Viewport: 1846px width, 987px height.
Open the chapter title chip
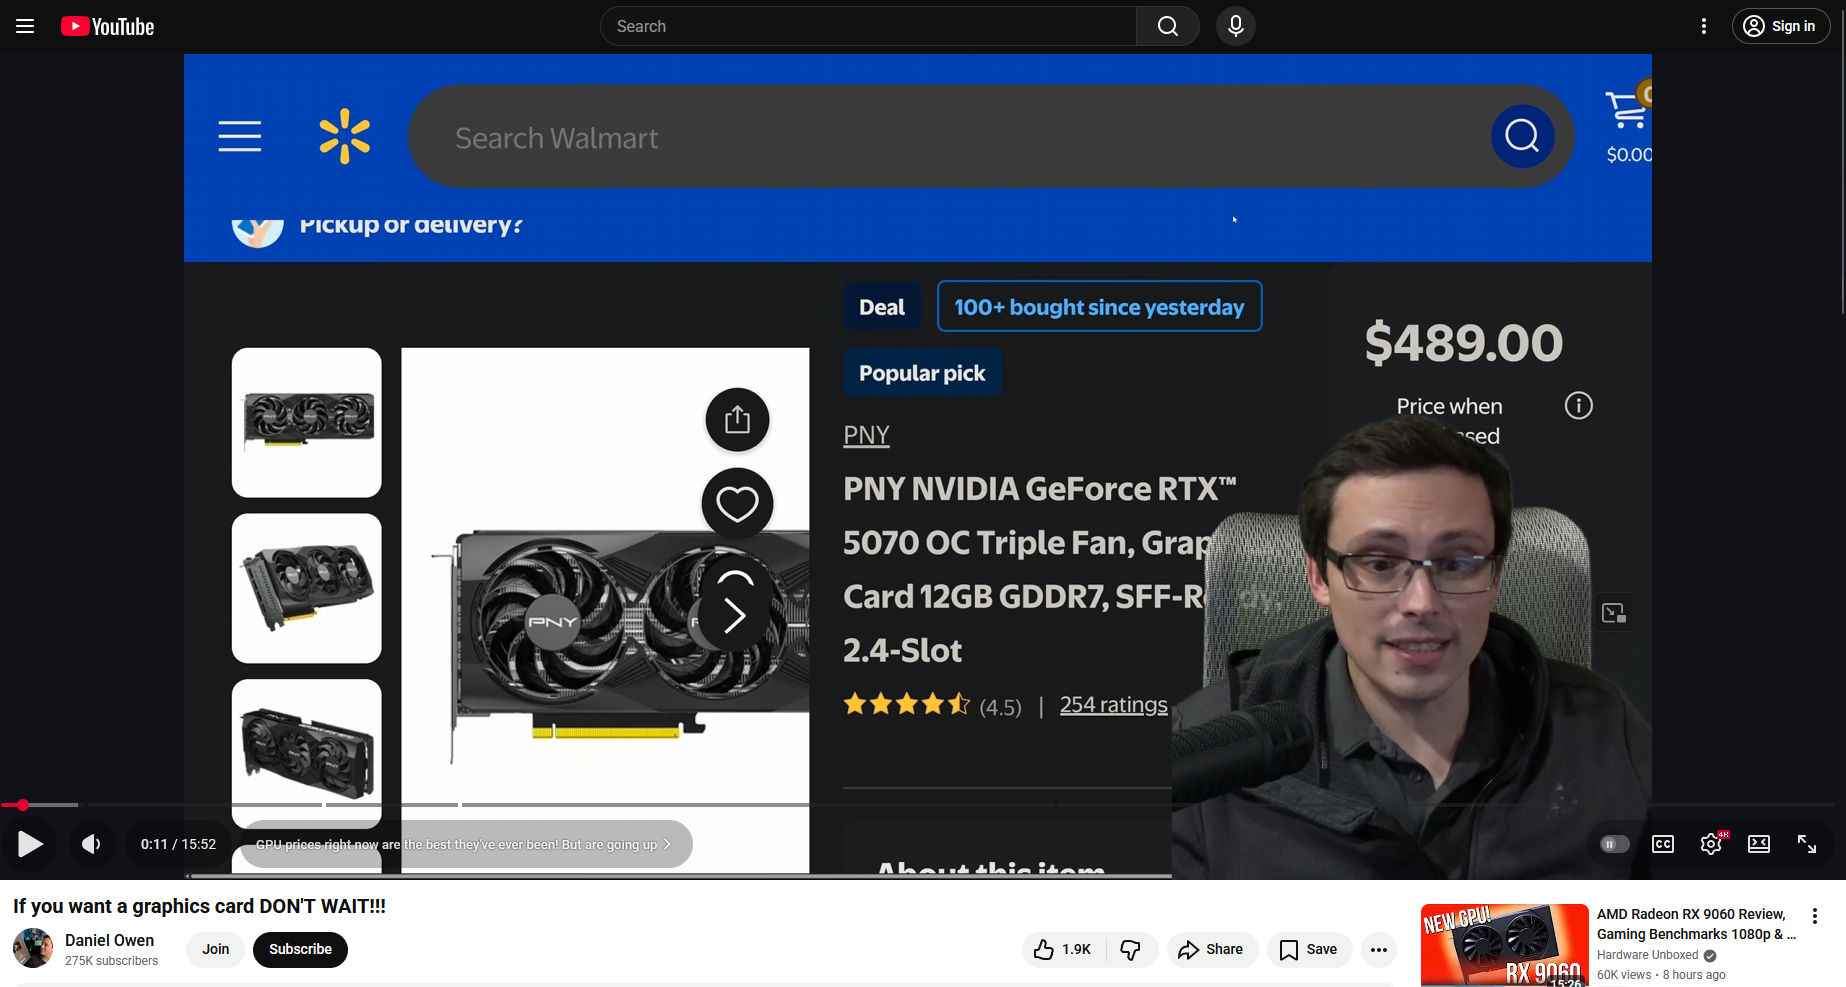pyautogui.click(x=466, y=844)
